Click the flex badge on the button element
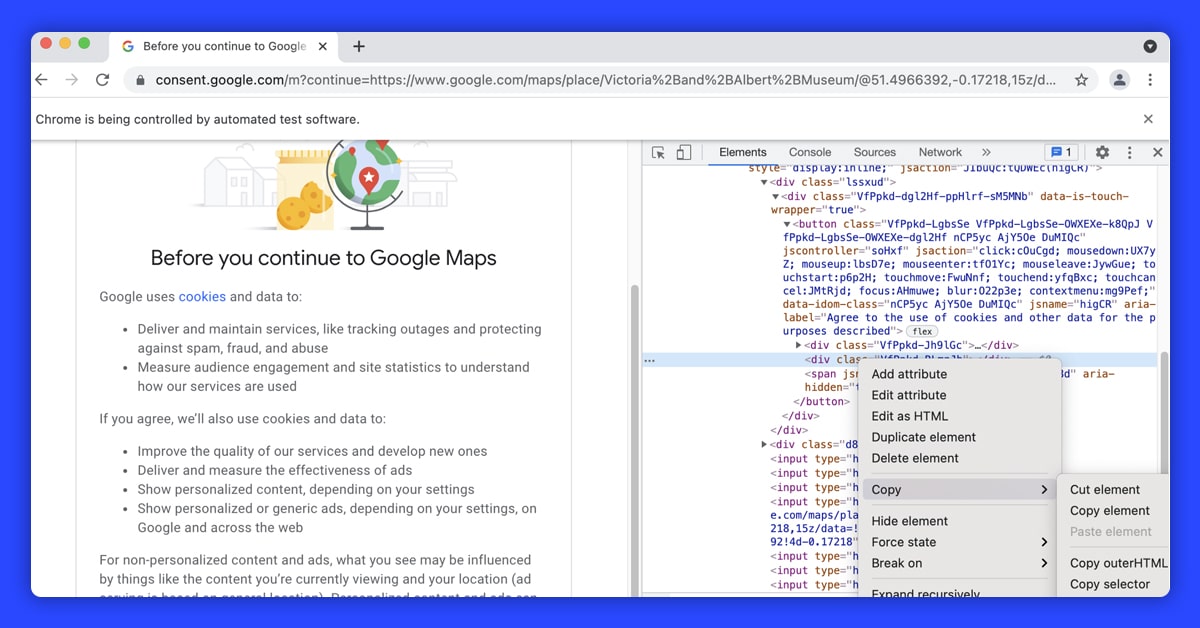The height and width of the screenshot is (628, 1200). [921, 331]
